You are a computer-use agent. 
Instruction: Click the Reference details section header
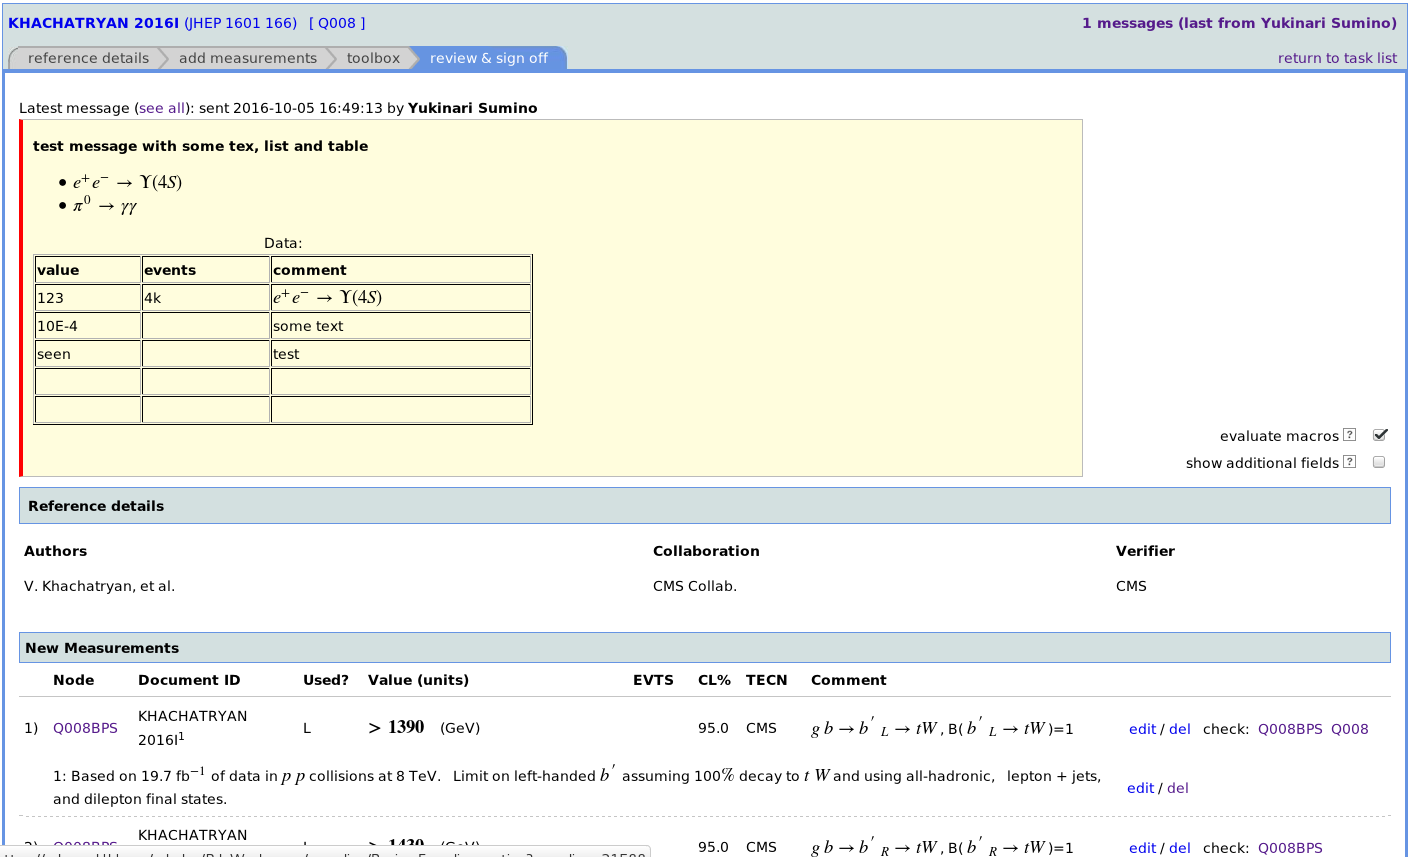click(x=705, y=506)
